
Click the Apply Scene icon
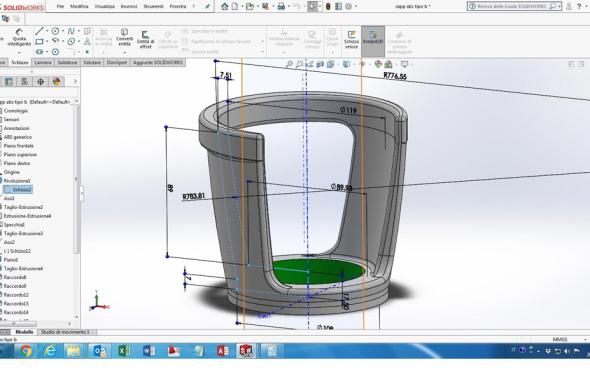388,64
